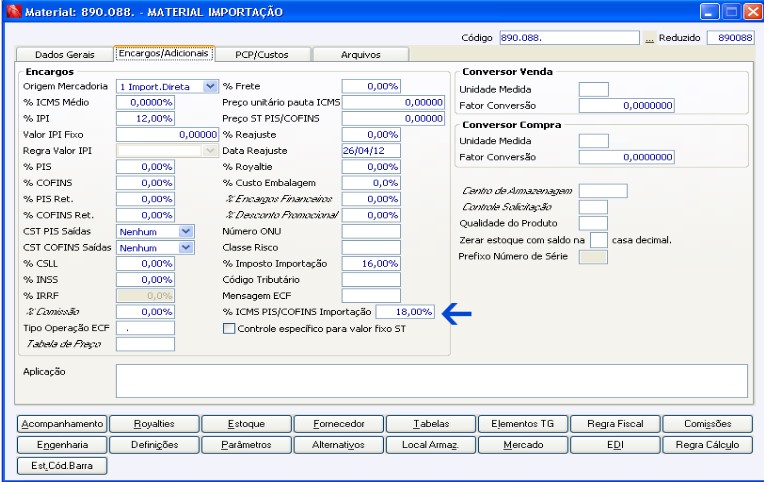The width and height of the screenshot is (764, 482).
Task: Open the Definições button
Action: coord(154,445)
